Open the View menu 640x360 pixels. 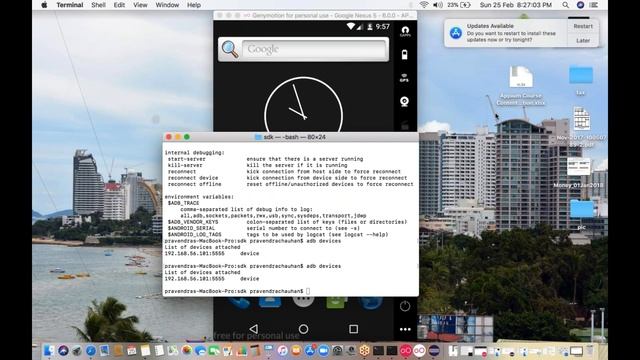click(140, 5)
